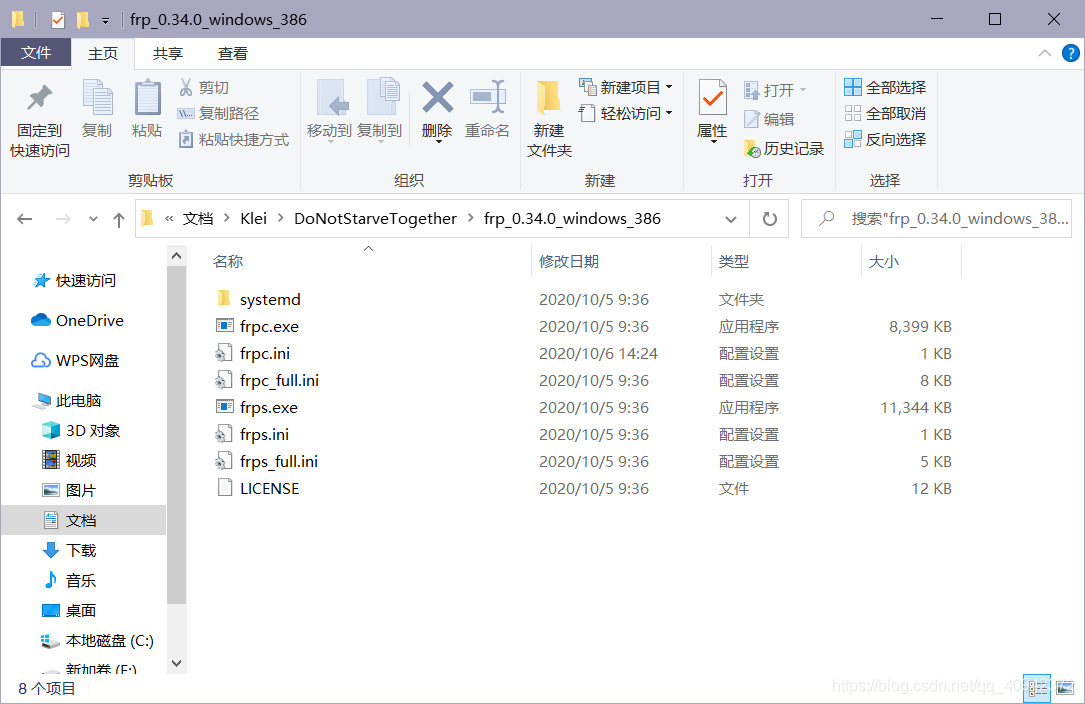Switch to the Home (主页) ribbon tab

(103, 53)
